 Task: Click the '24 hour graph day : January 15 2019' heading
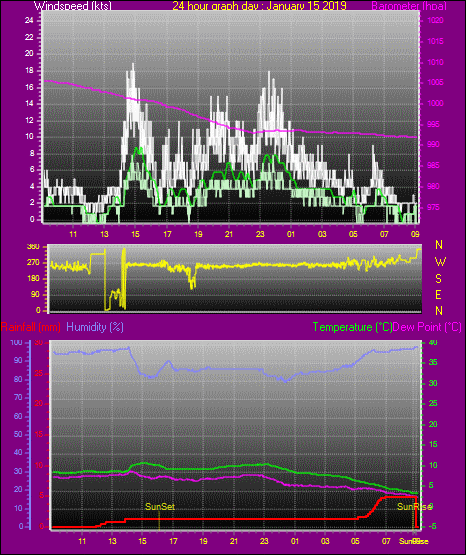(x=259, y=5)
